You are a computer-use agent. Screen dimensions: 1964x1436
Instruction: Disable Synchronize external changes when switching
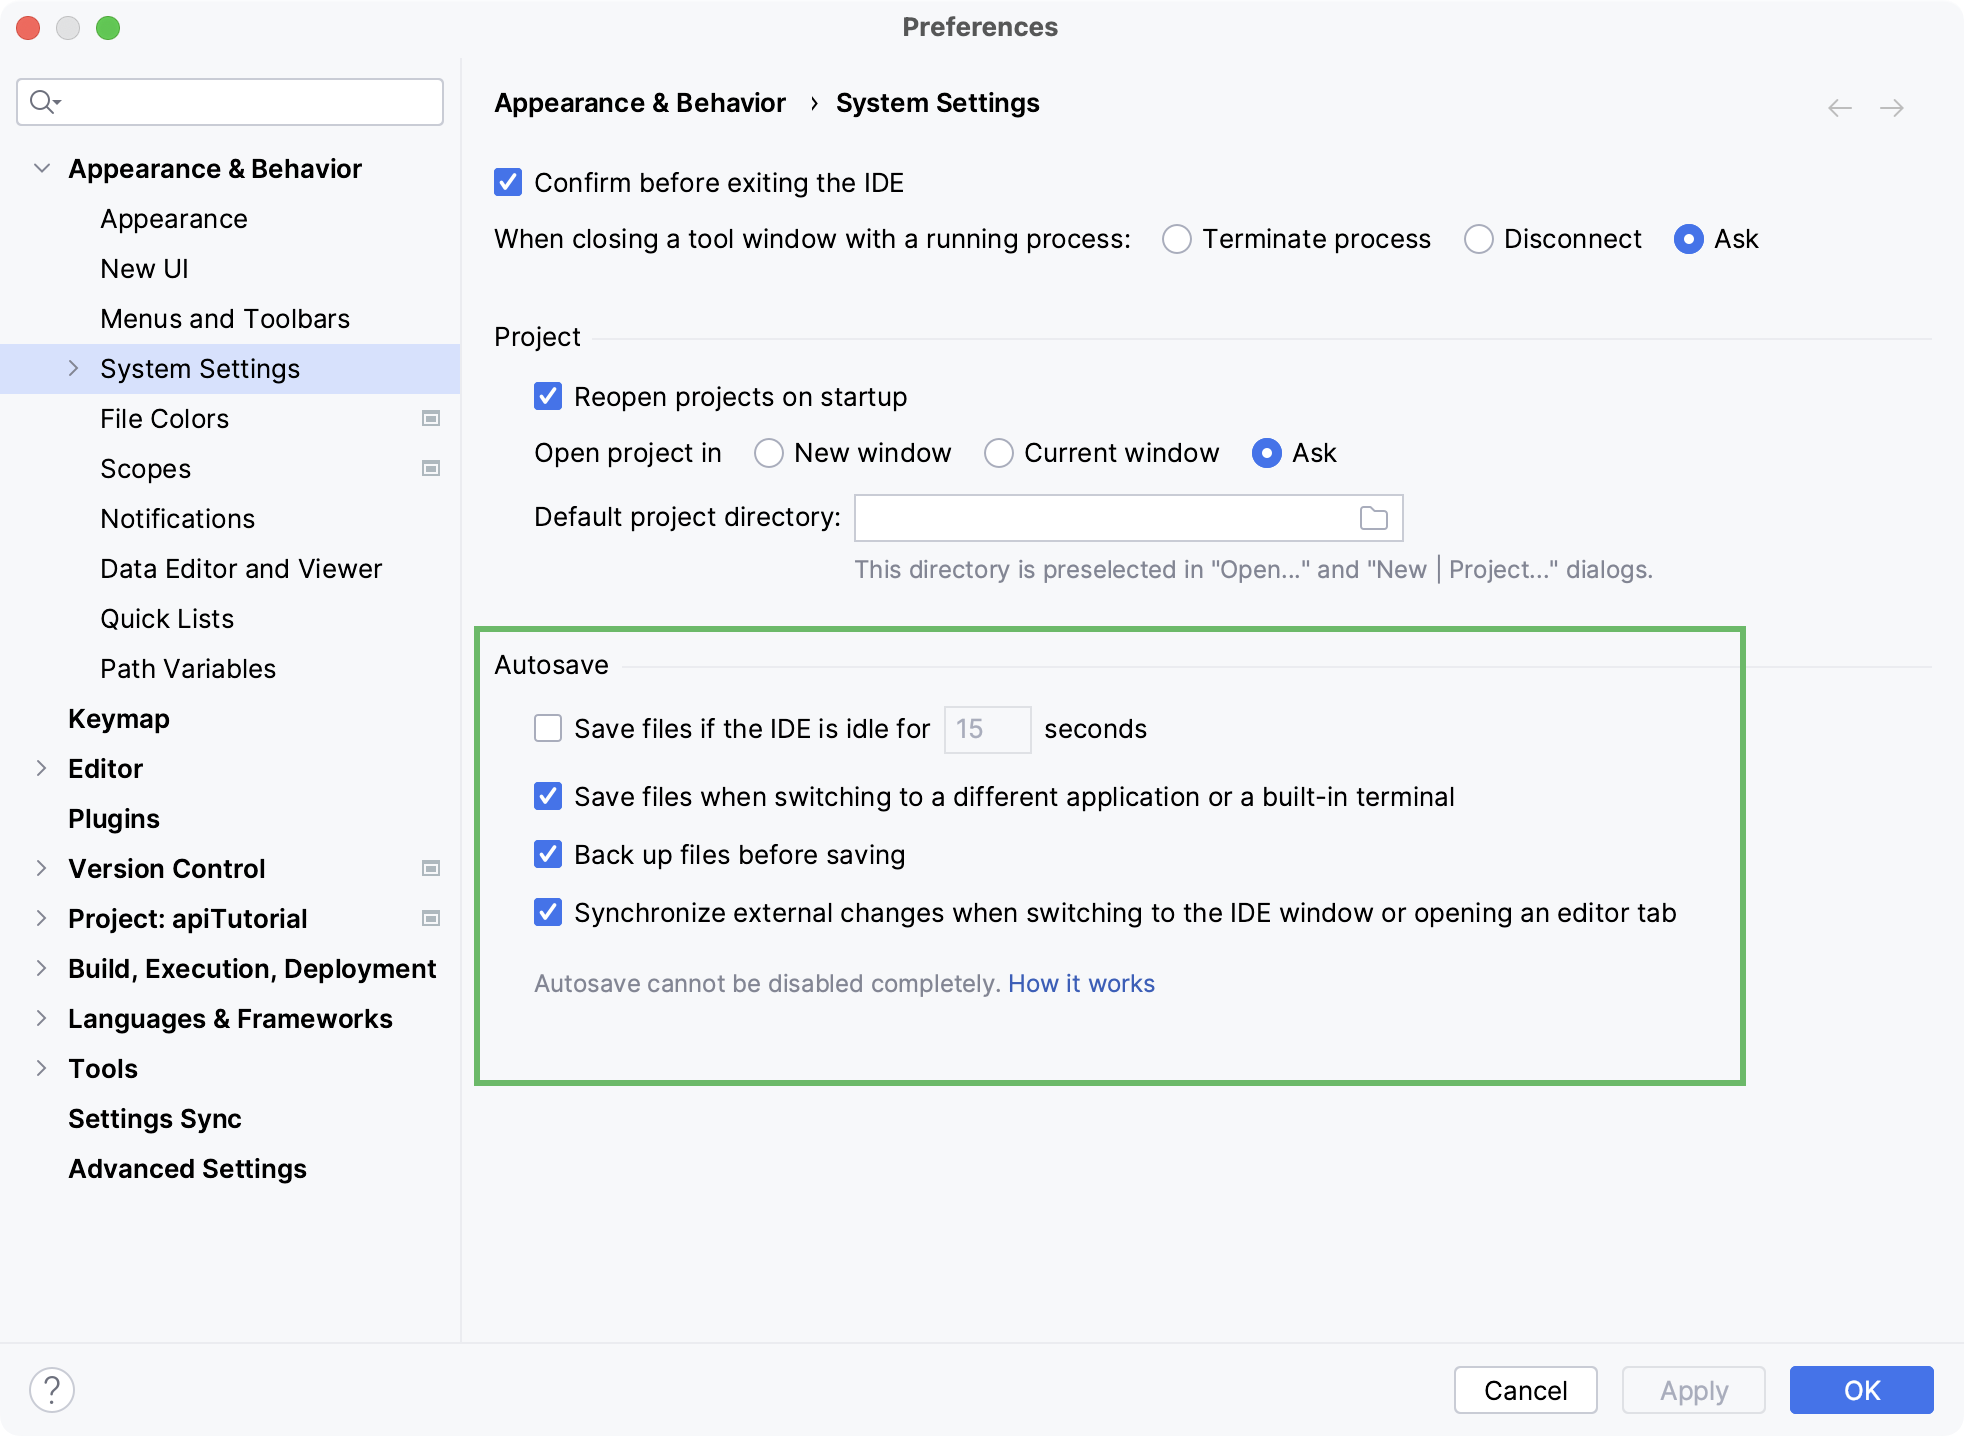[549, 913]
